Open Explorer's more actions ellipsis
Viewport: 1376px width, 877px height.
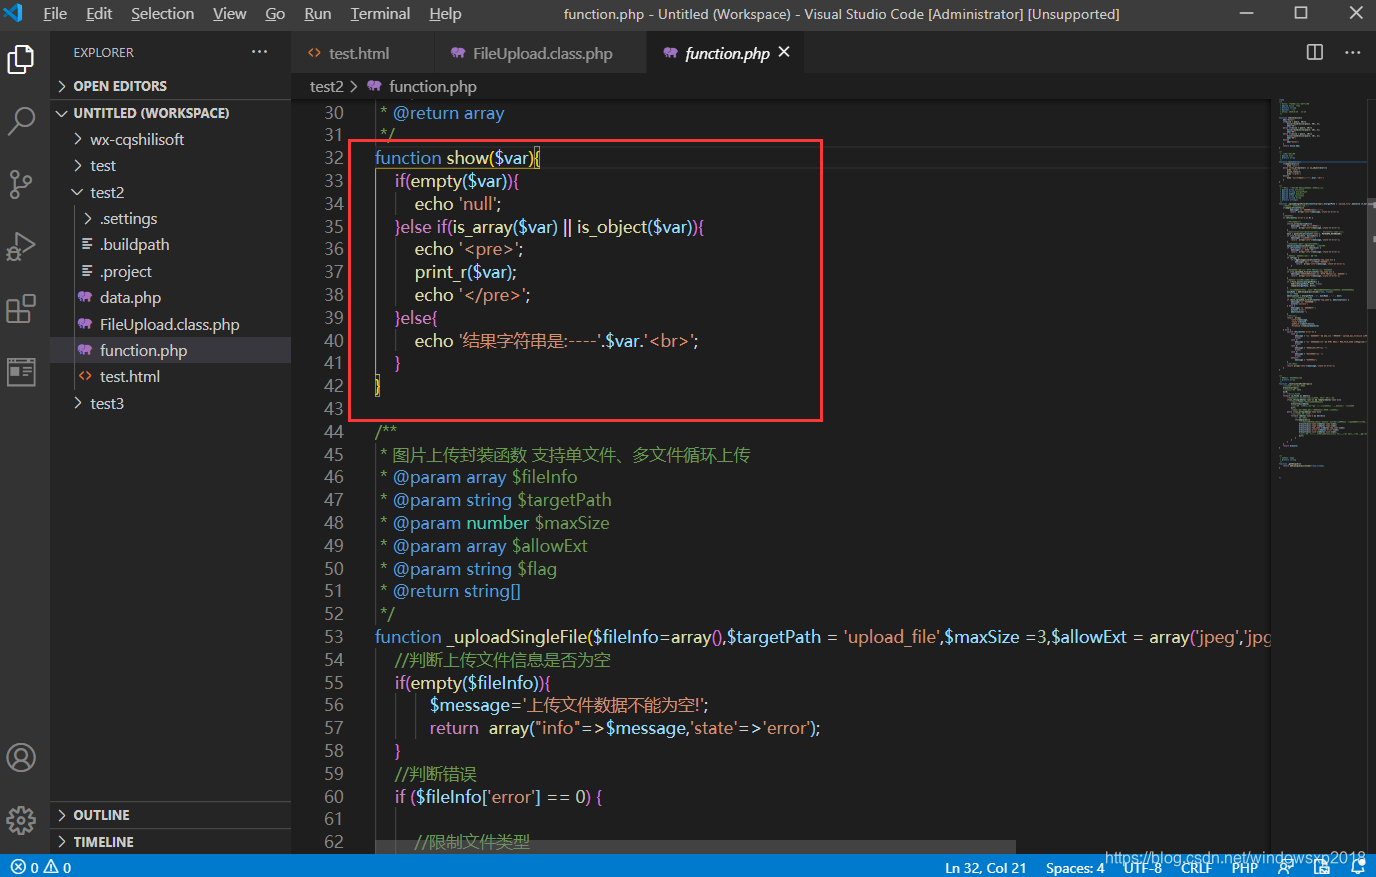click(x=259, y=52)
